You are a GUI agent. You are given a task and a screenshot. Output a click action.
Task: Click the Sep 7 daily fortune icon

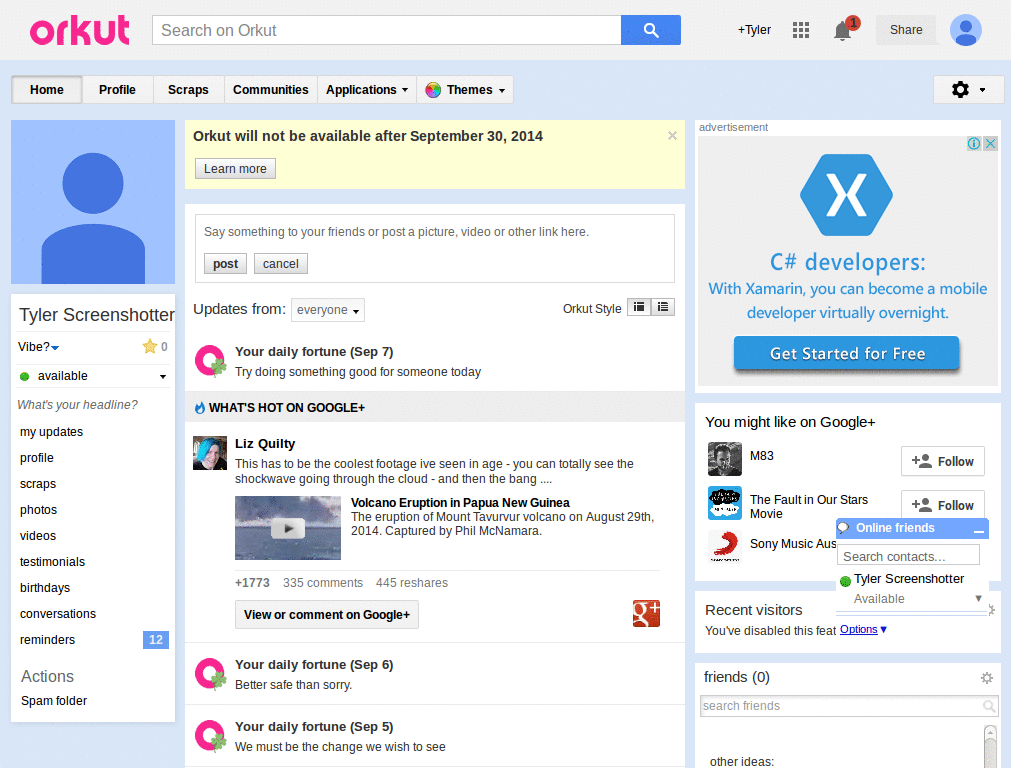(210, 361)
